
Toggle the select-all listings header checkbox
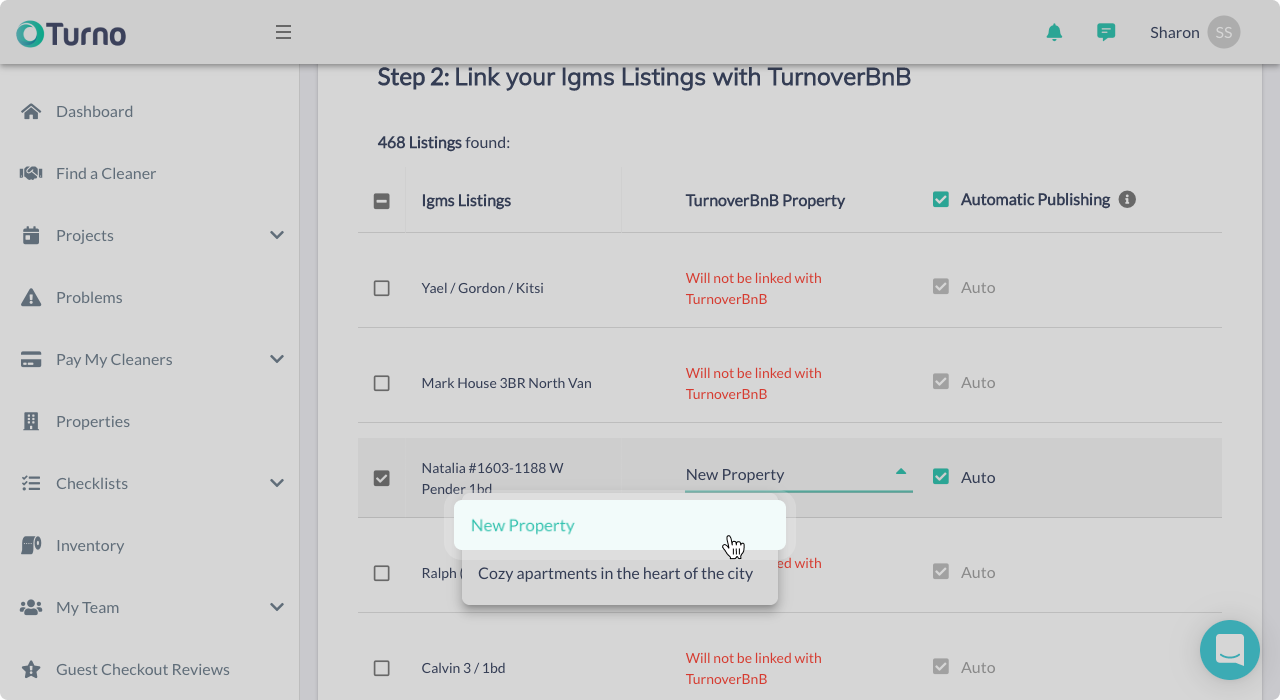coord(381,201)
